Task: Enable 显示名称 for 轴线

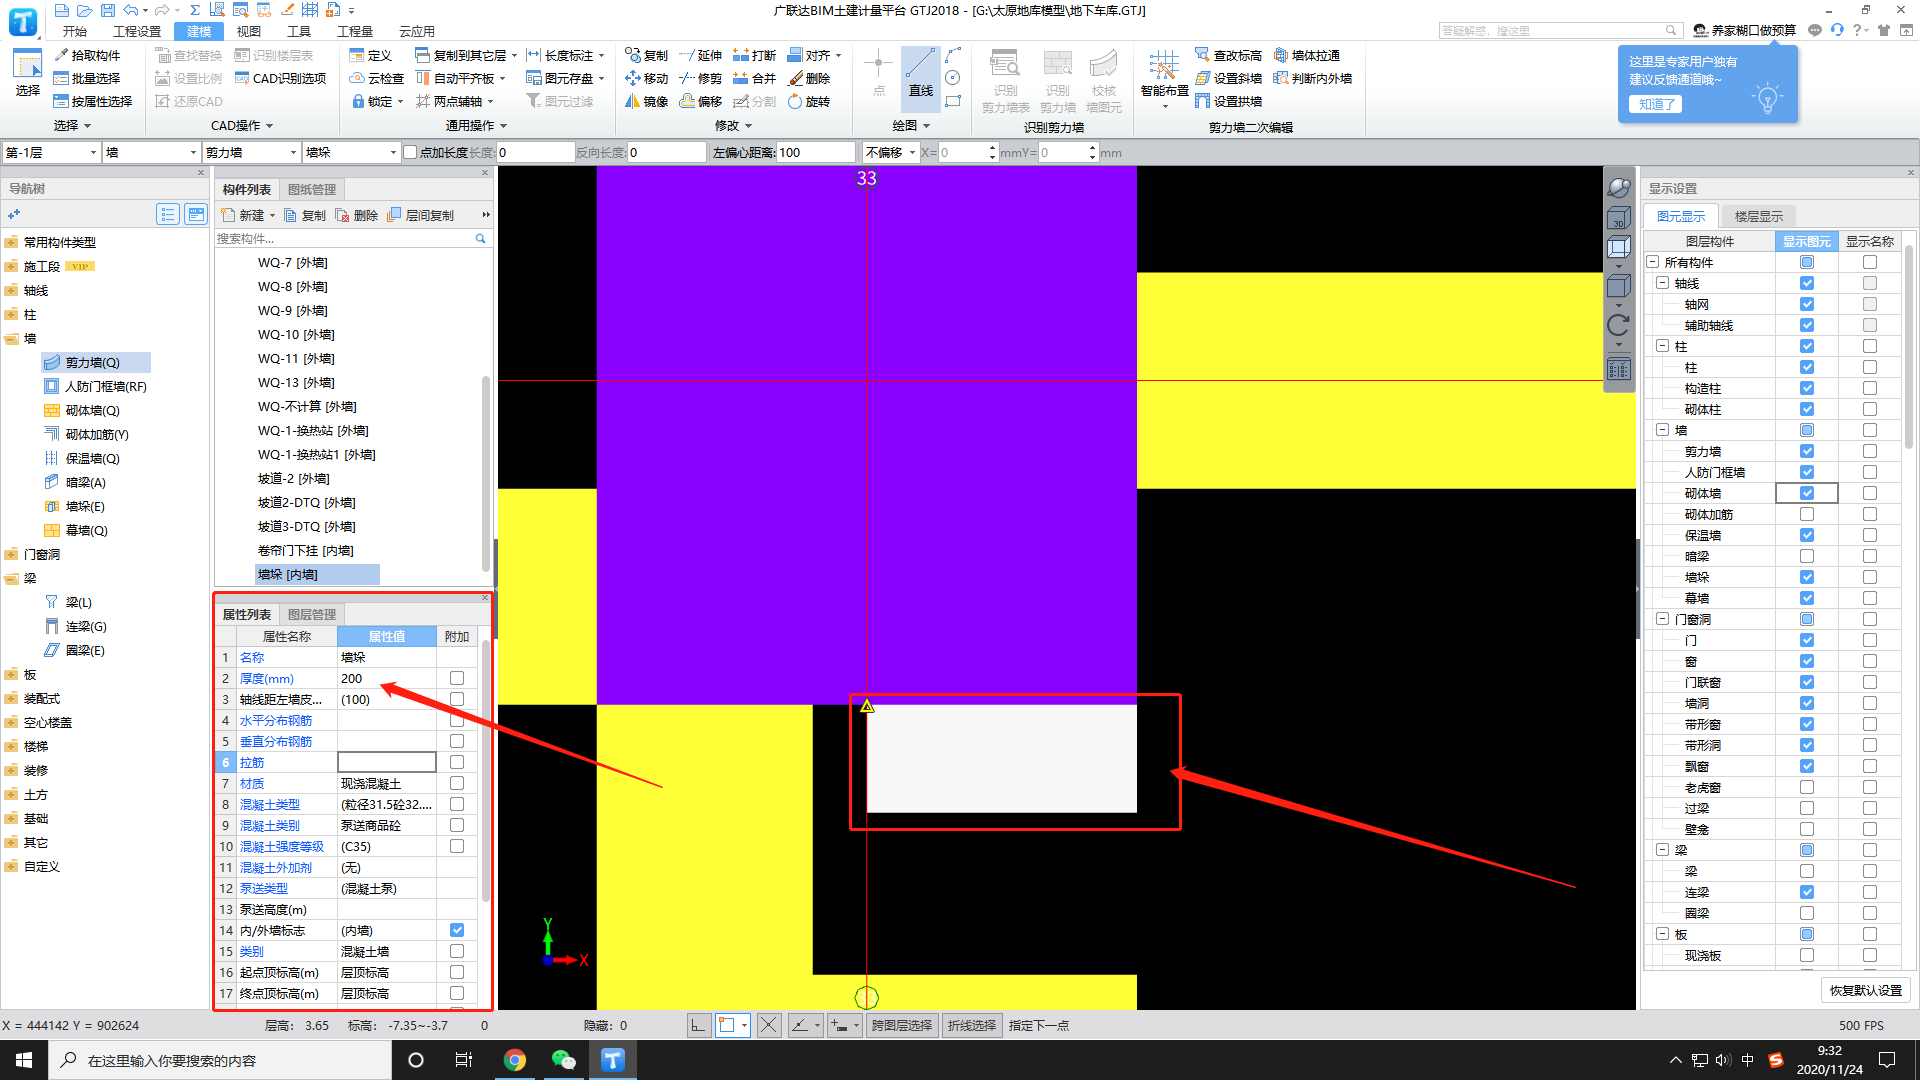Action: click(1870, 283)
